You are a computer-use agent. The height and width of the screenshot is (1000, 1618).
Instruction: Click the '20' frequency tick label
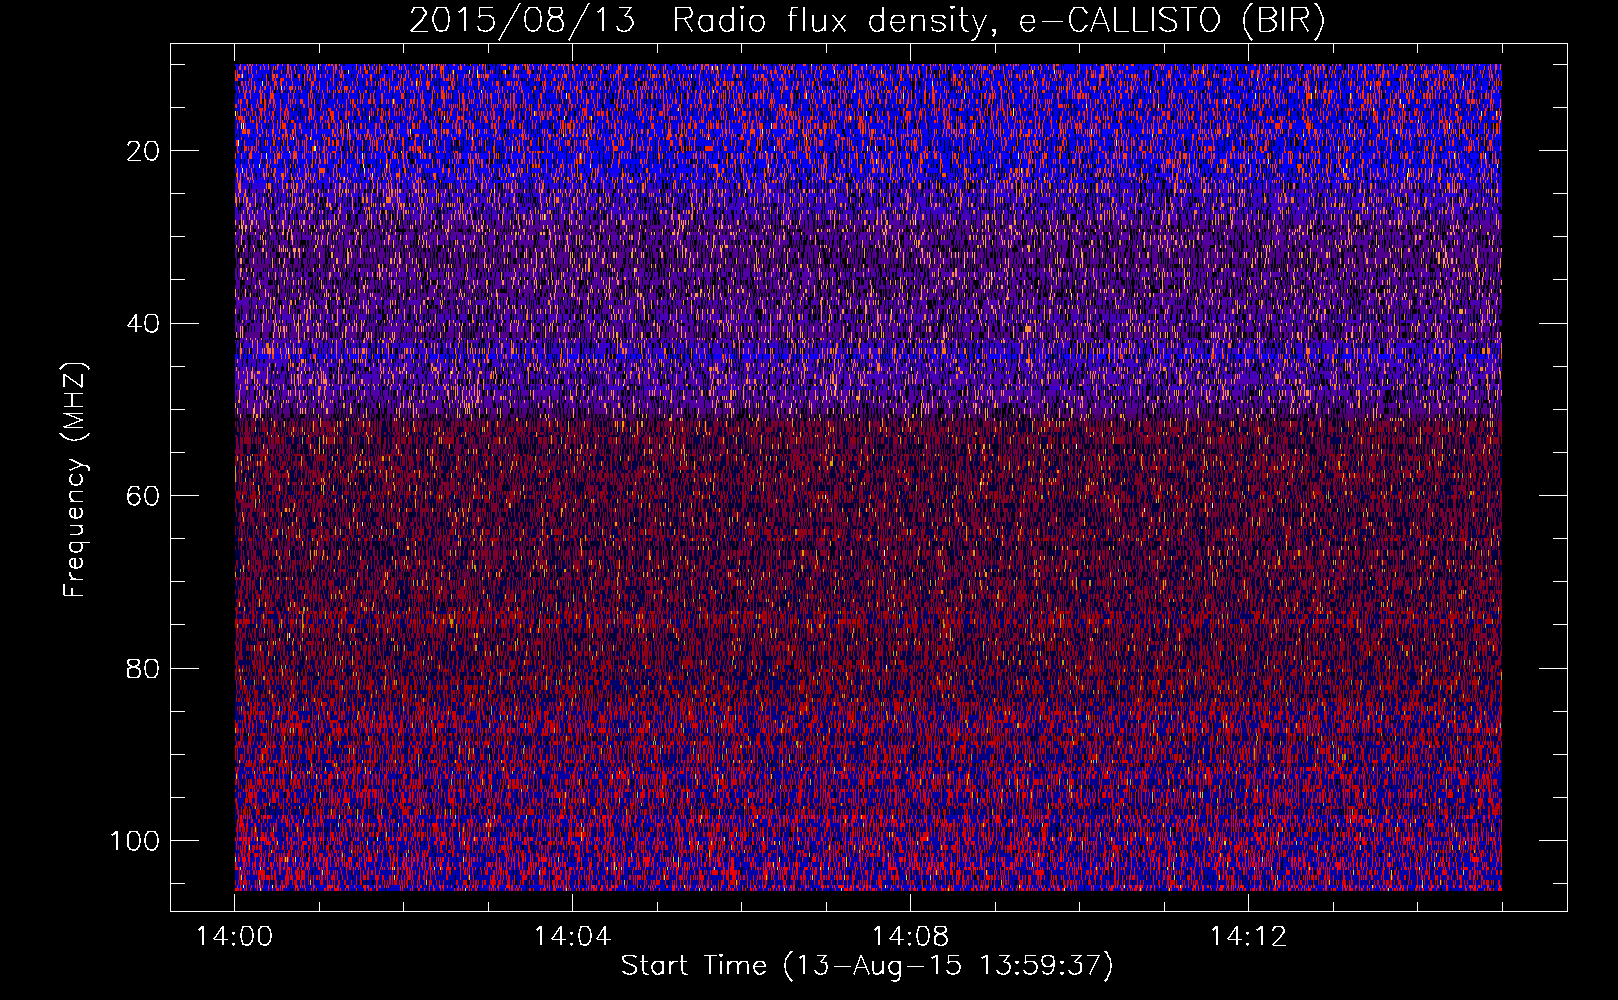[143, 151]
